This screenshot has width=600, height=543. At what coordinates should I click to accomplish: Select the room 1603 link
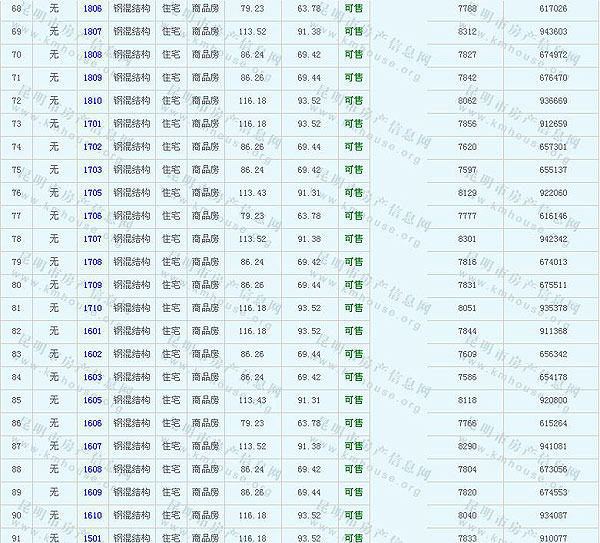[x=92, y=377]
